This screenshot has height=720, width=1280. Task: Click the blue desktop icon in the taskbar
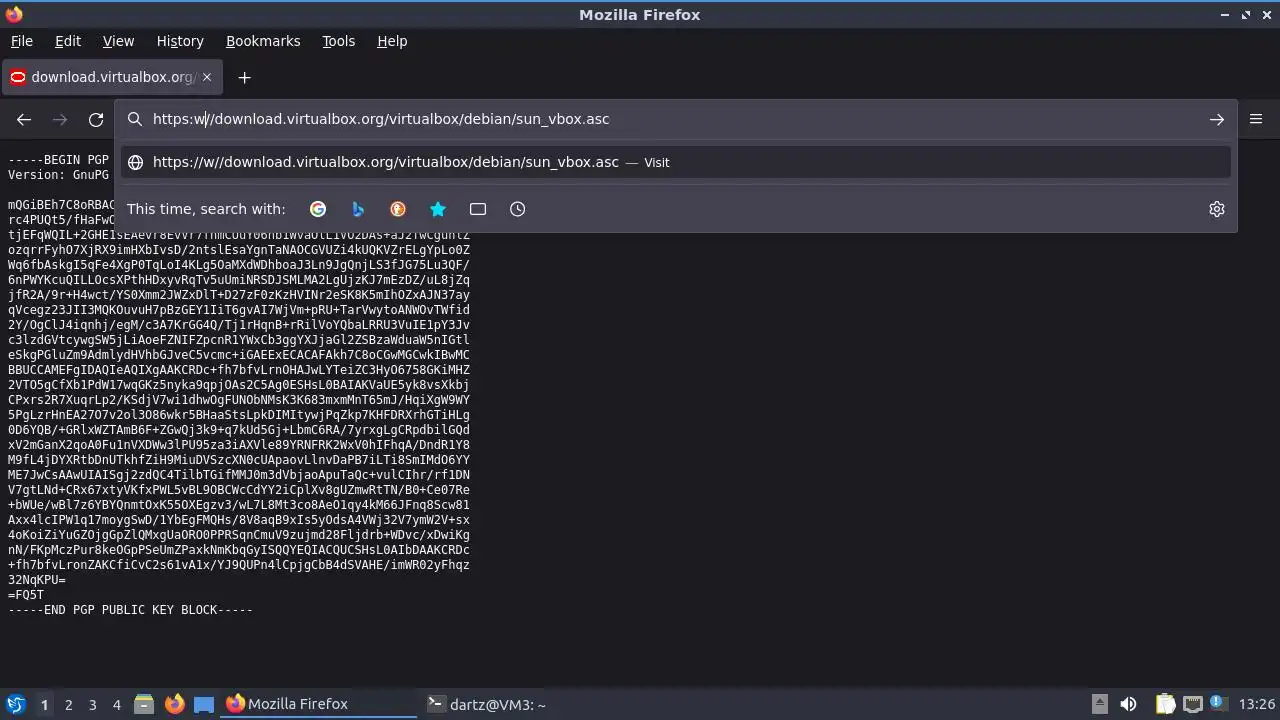coord(204,704)
